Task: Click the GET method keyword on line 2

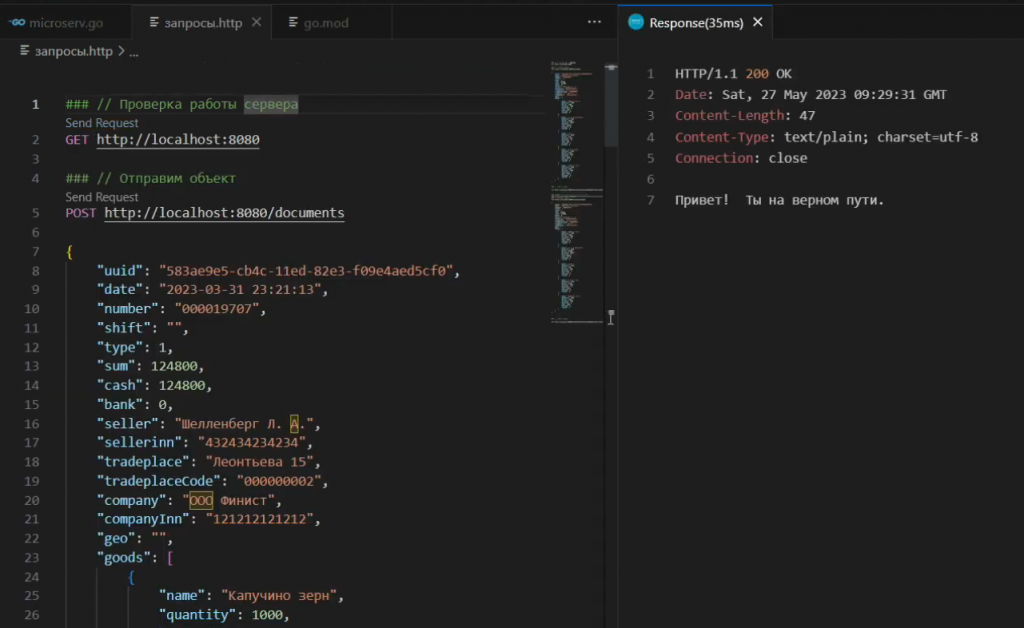Action: pos(76,140)
